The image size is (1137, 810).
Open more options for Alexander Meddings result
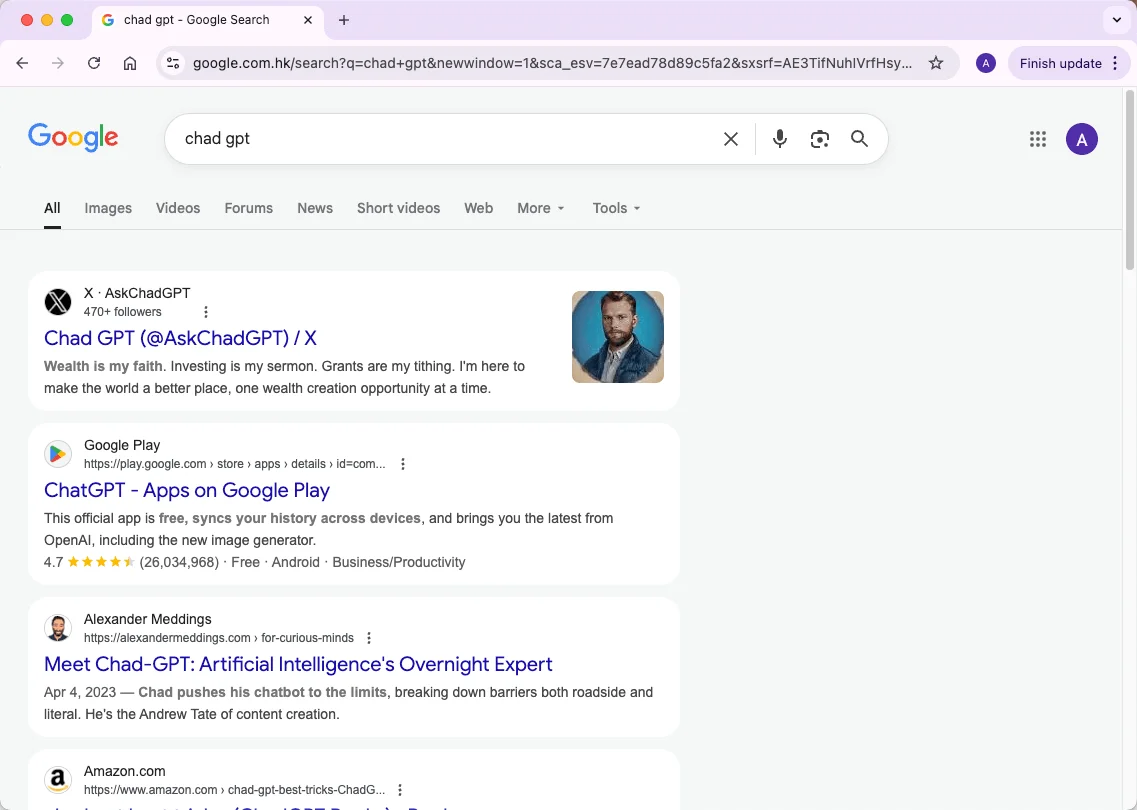click(x=369, y=638)
